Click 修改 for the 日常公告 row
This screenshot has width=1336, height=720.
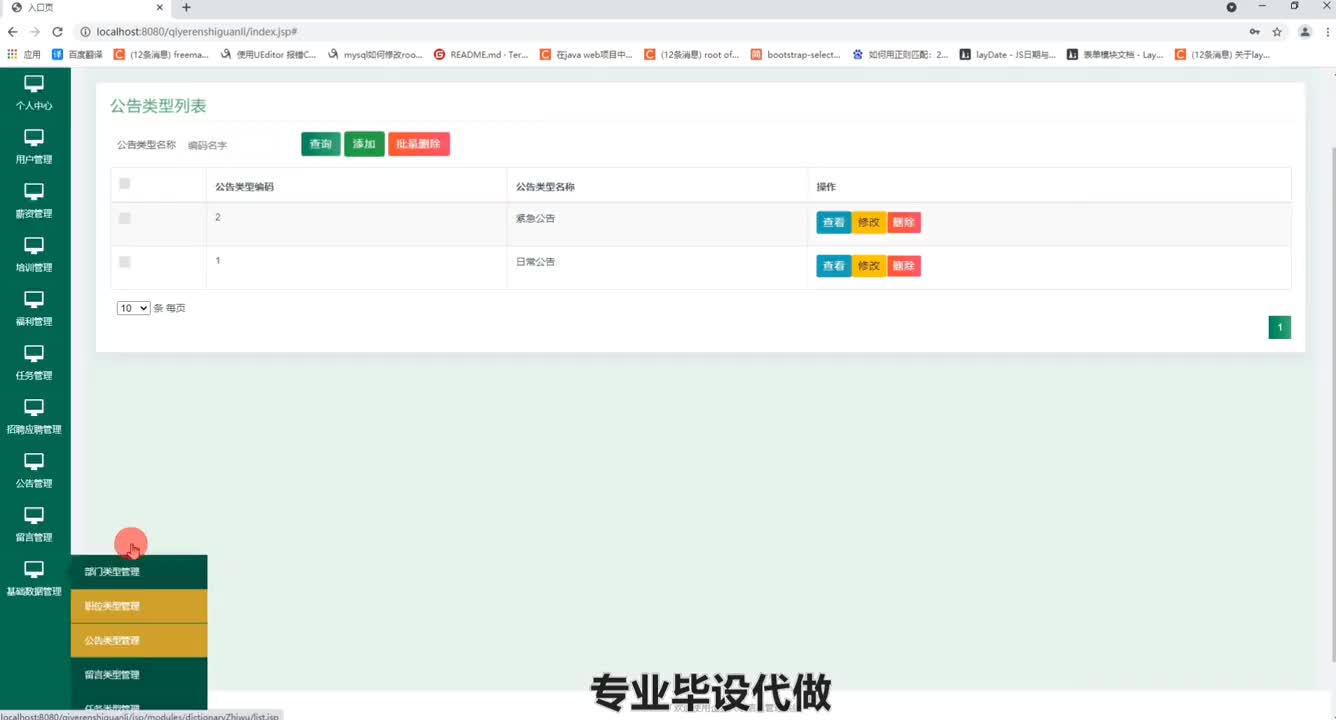tap(869, 266)
